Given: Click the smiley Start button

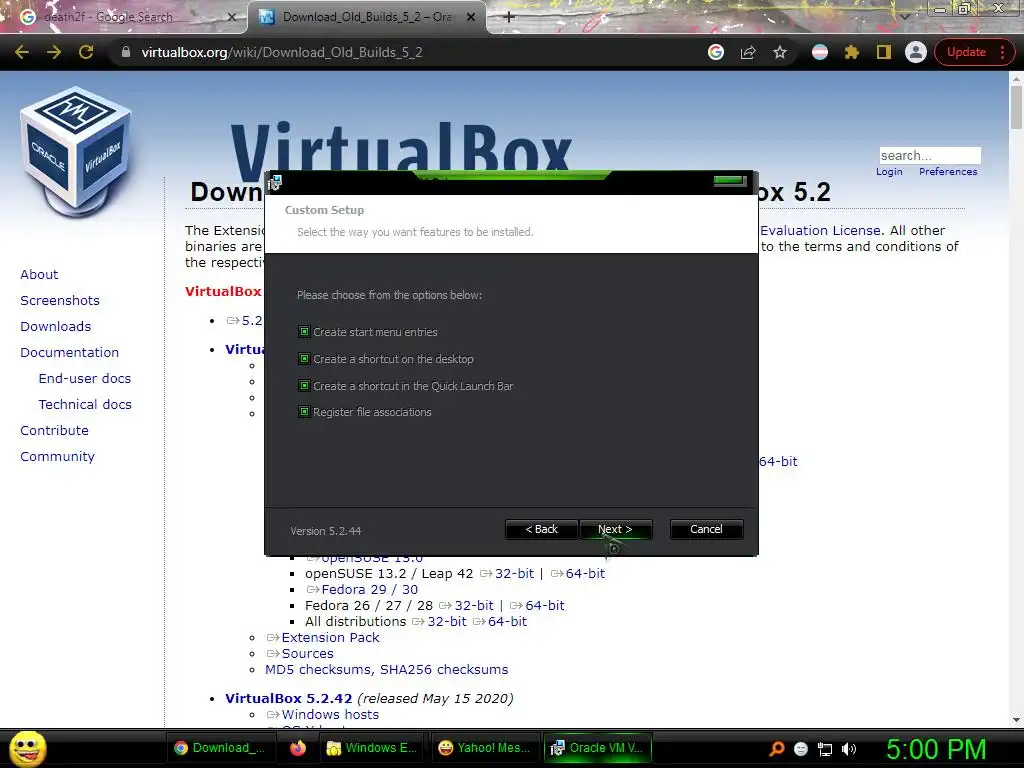Looking at the screenshot, I should click(27, 748).
